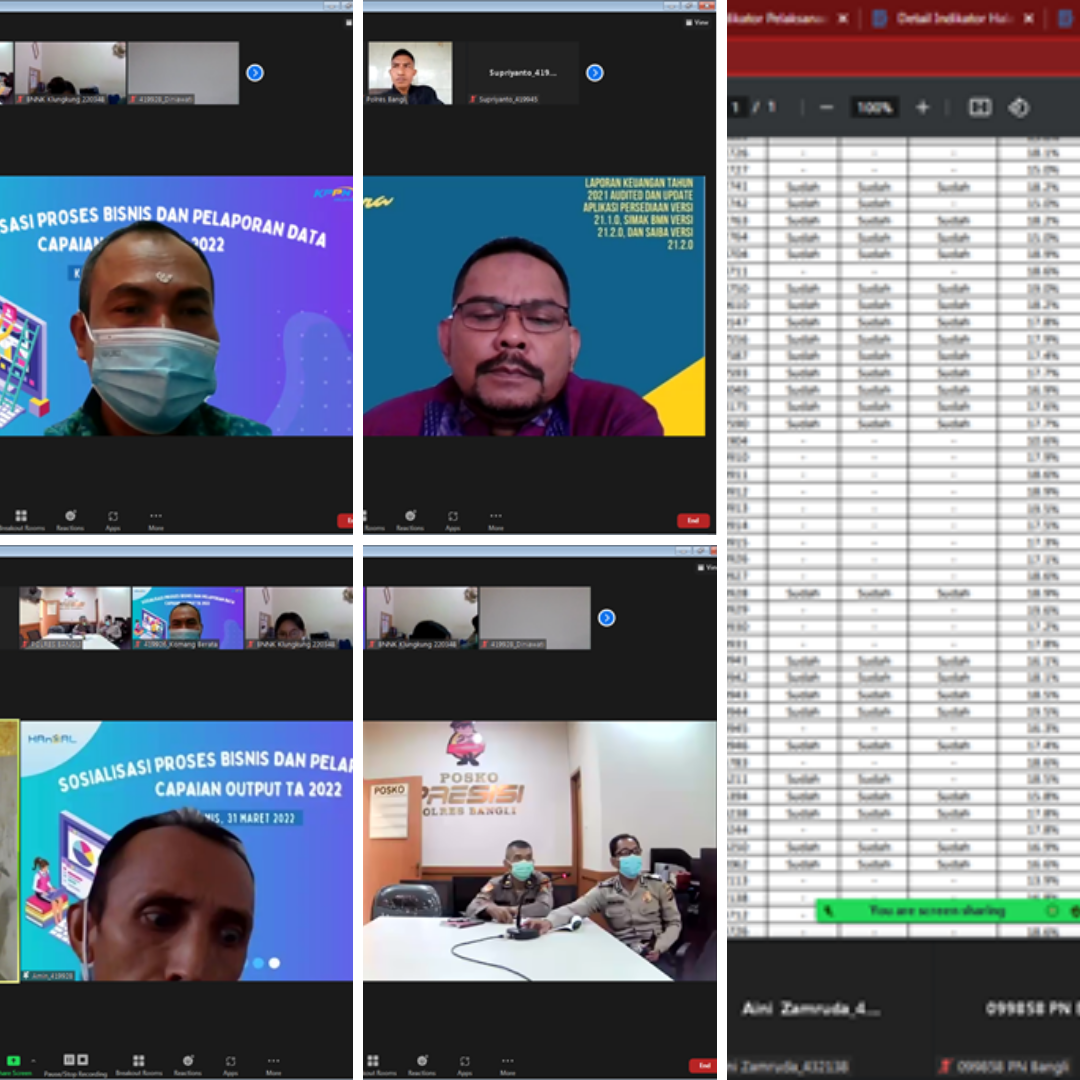1080x1080 pixels.
Task: Click the fit-to-page icon in PDF toolbar
Action: click(979, 107)
